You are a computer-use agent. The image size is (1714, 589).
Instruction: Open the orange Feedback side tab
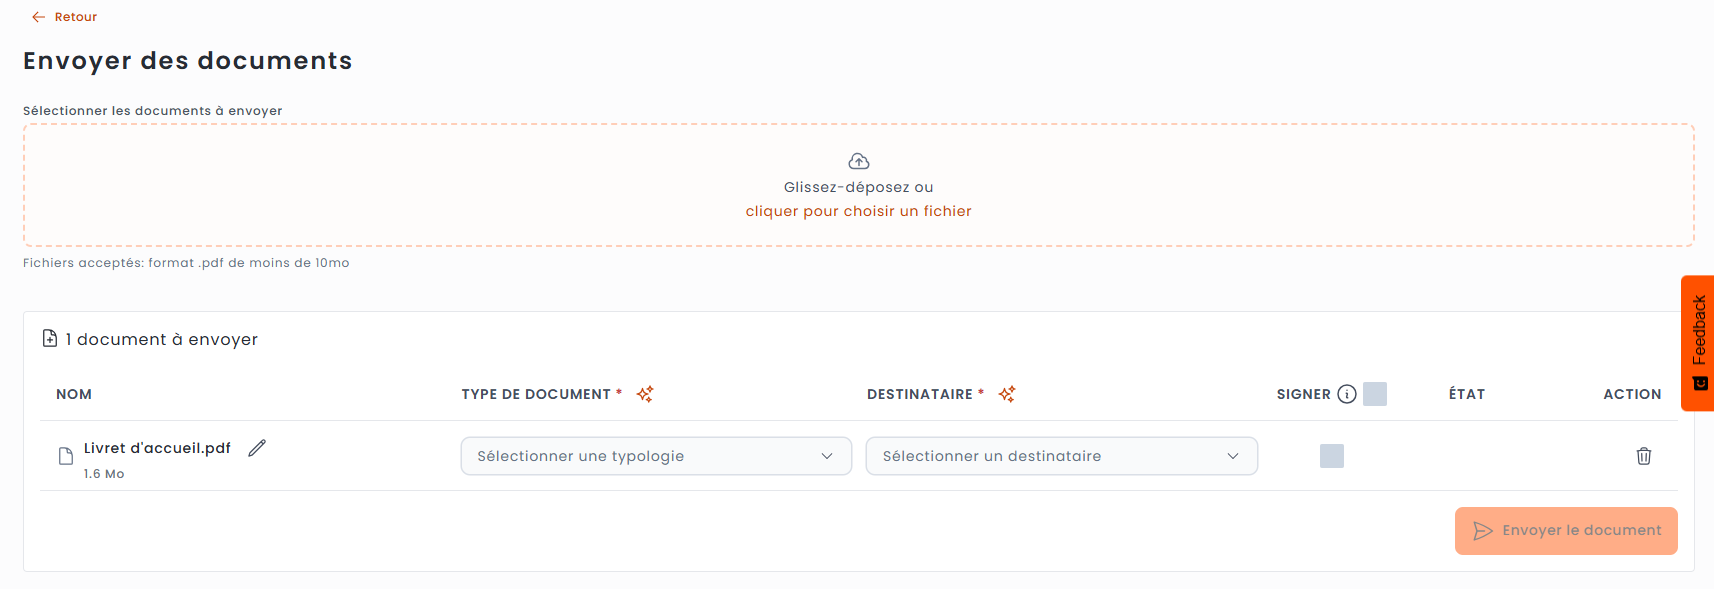click(x=1698, y=343)
